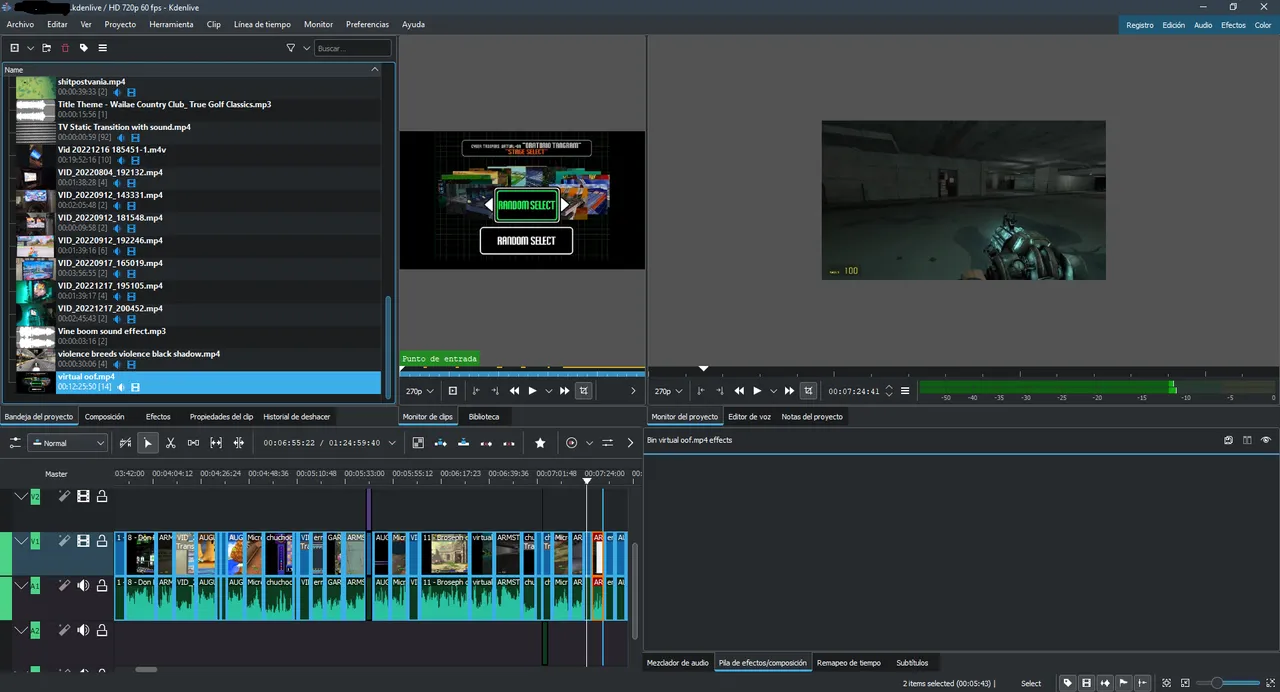Set zone in-point in clip monitor

point(476,391)
